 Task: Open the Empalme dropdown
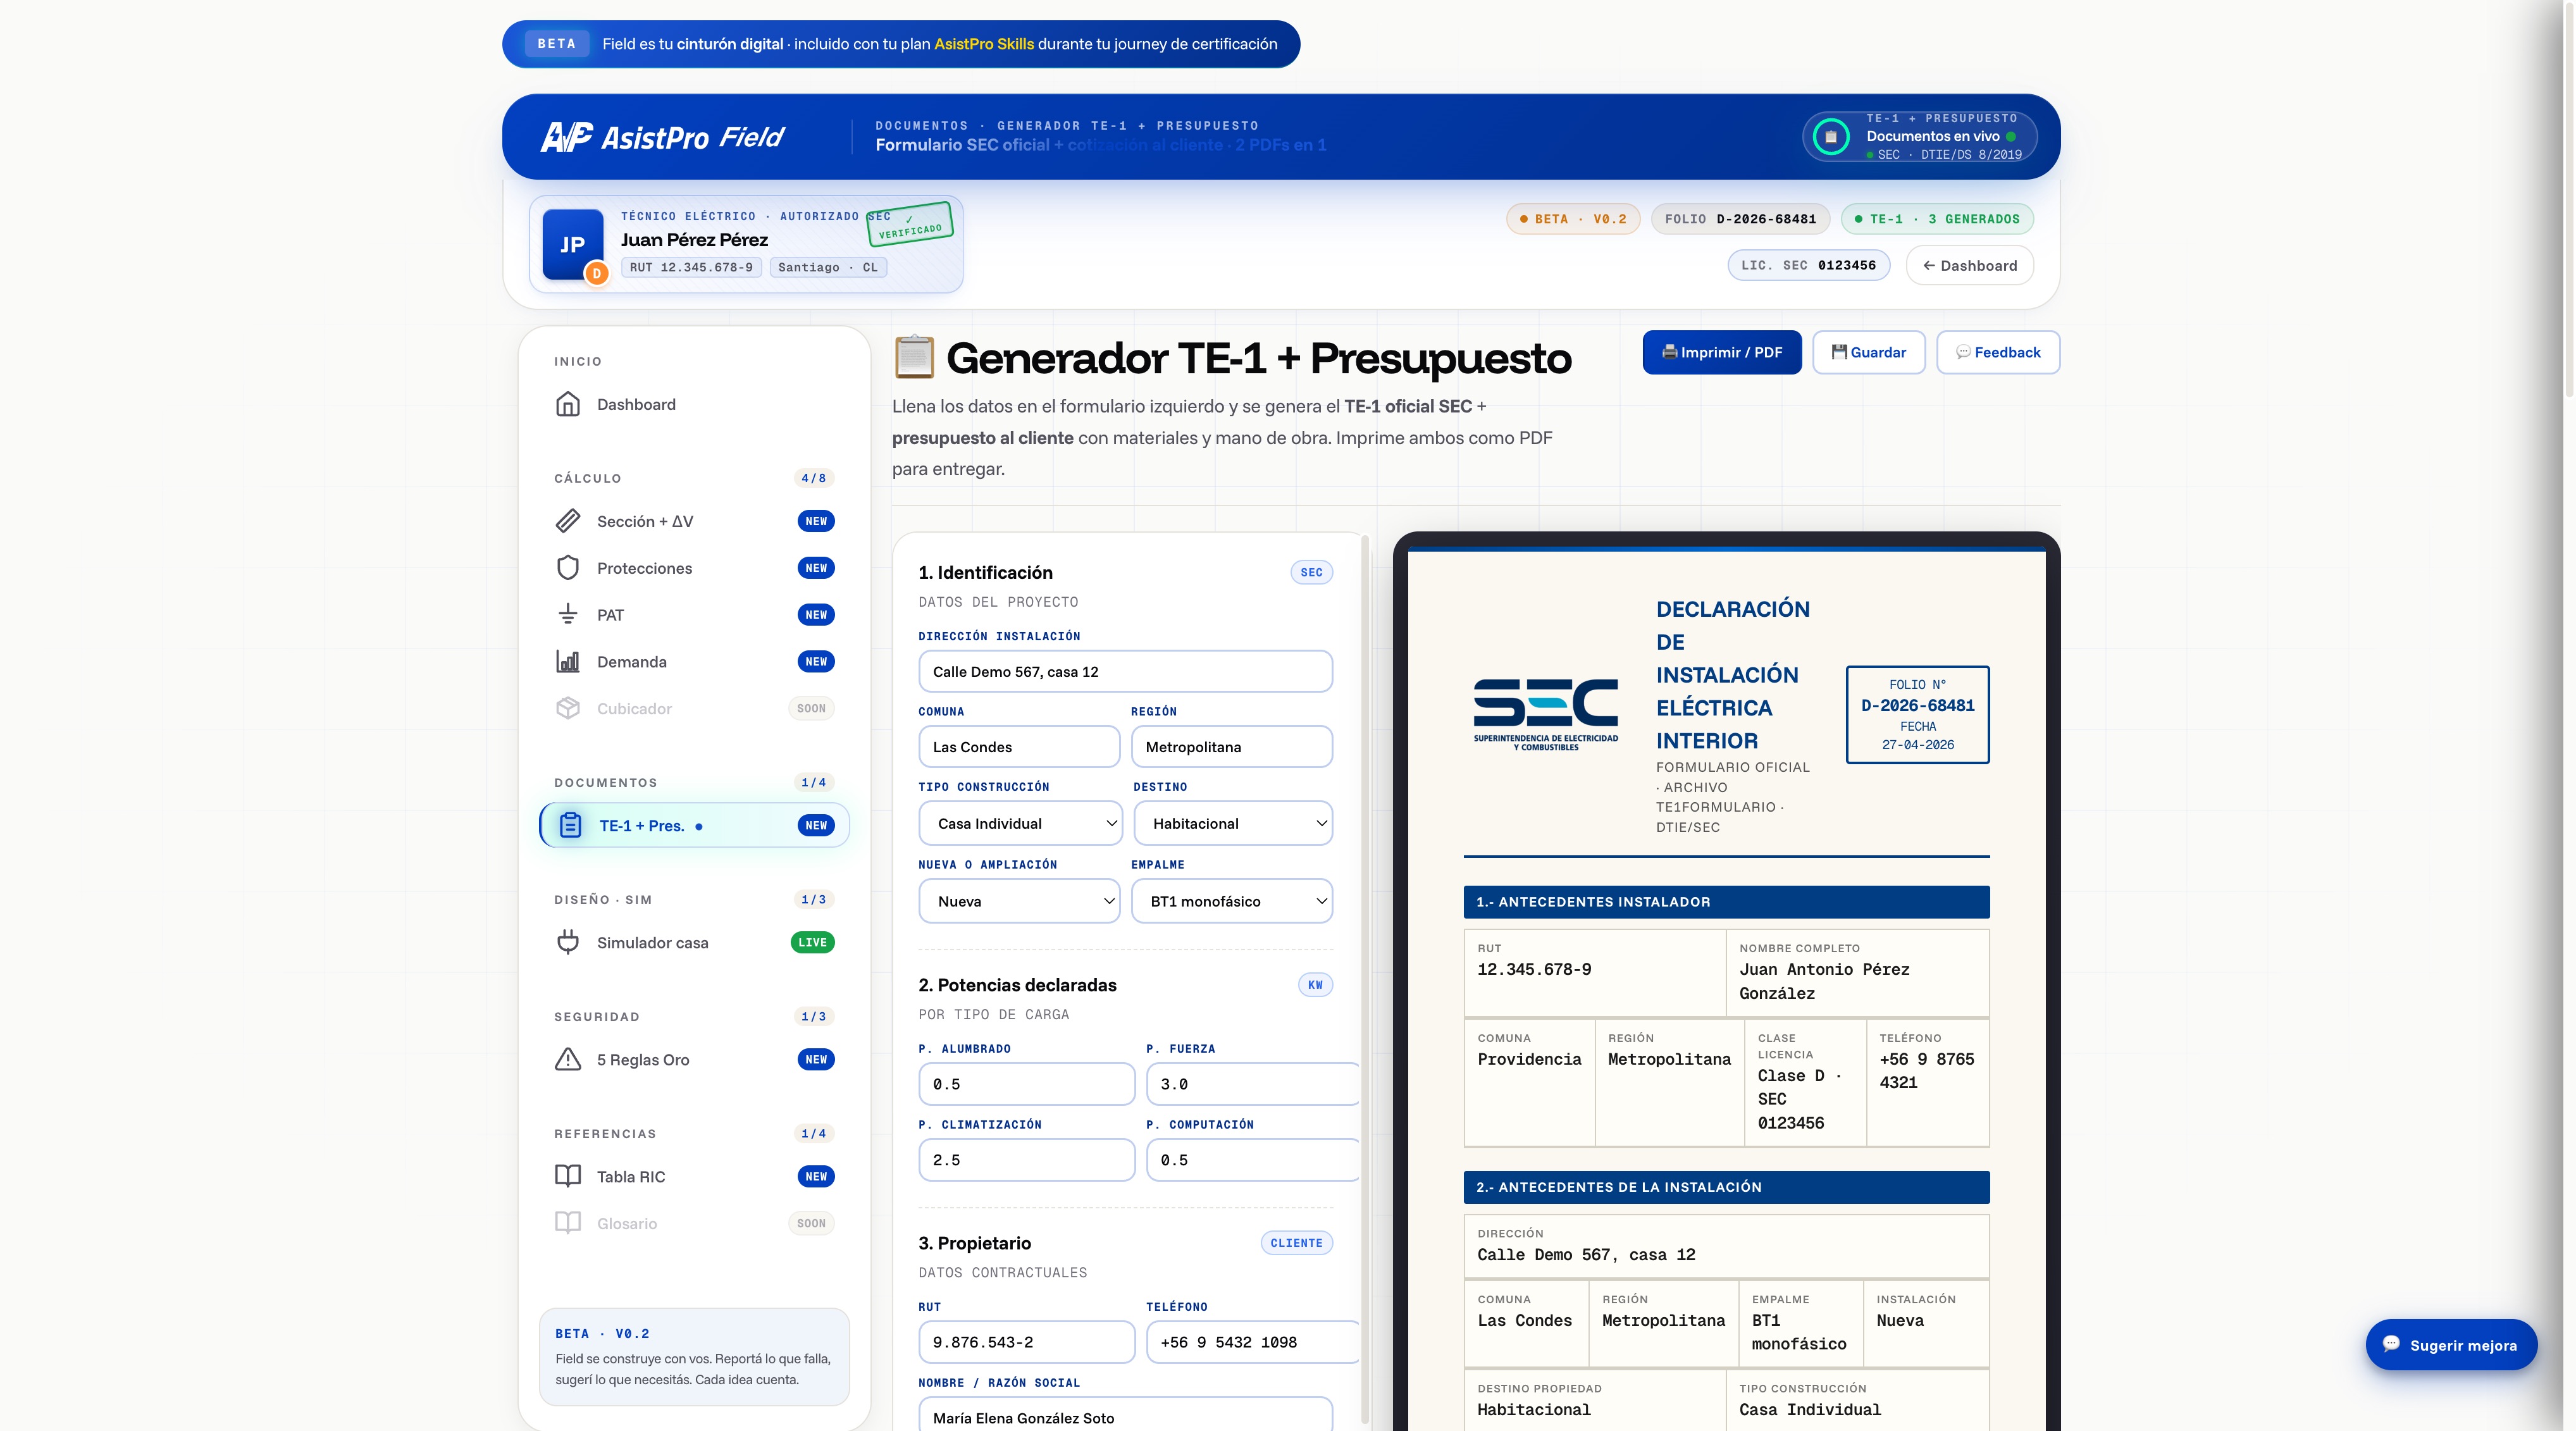[x=1232, y=901]
